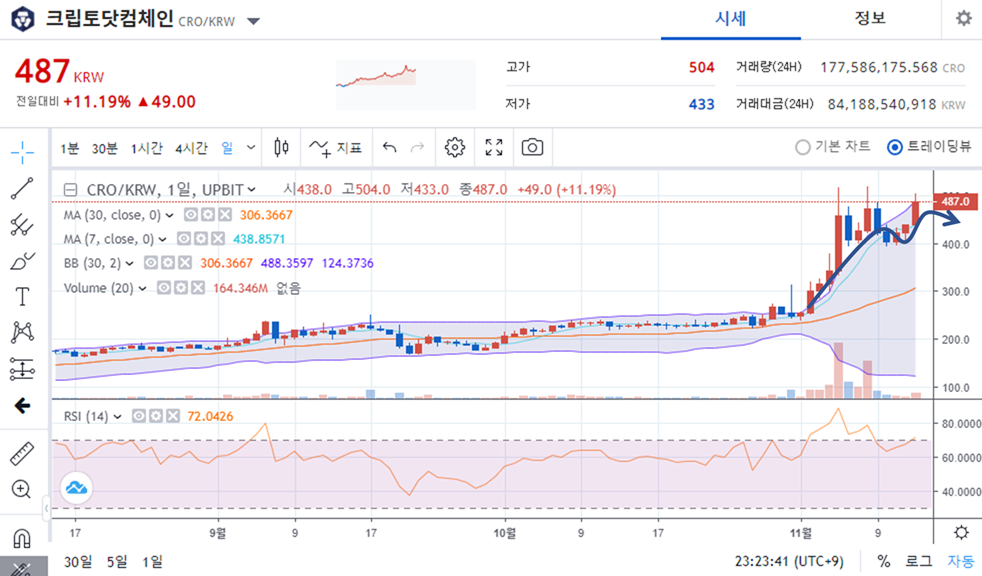Expand RSI (14) options chevron
982x576 pixels.
(117, 417)
